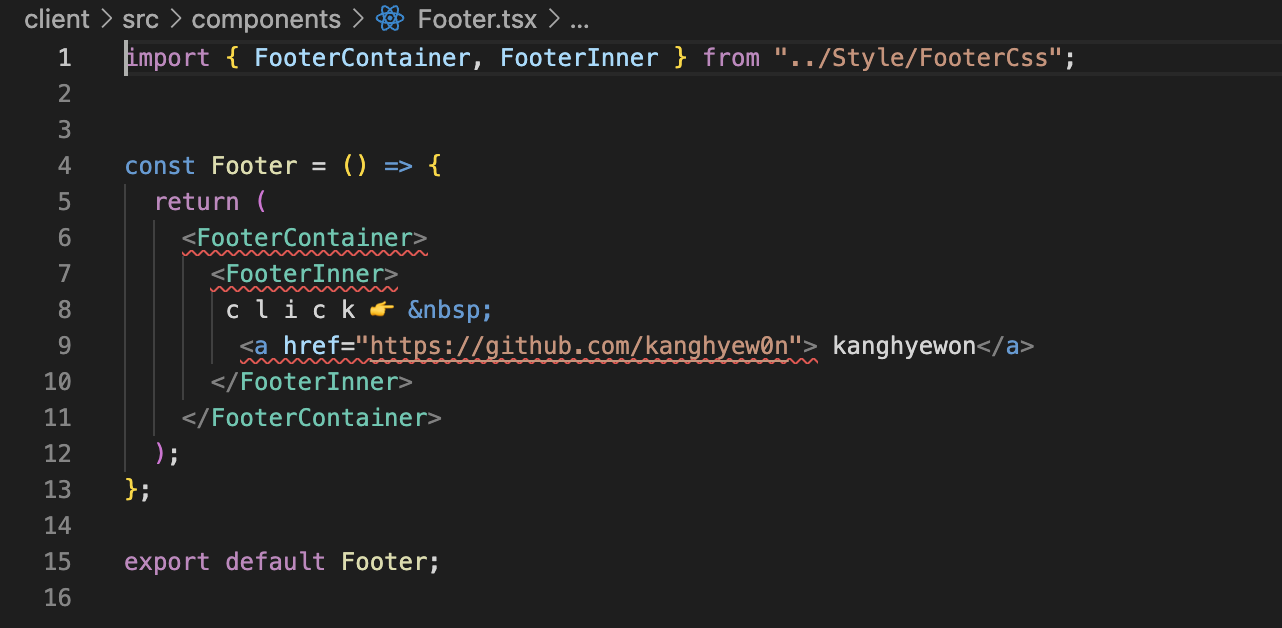Click the "../Style/FooterCss" import path string
The image size is (1282, 628).
pyautogui.click(x=918, y=58)
